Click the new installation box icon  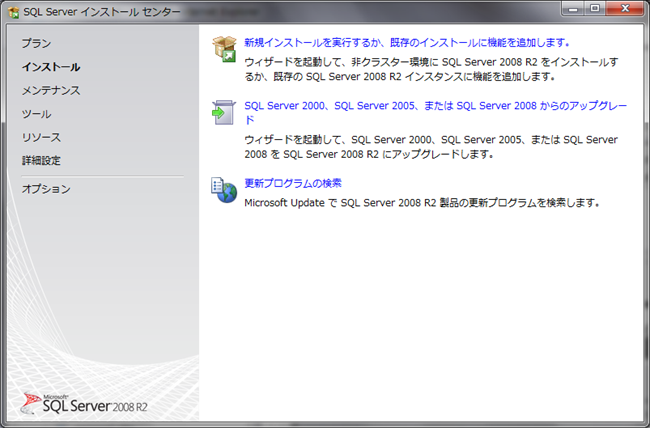(224, 49)
